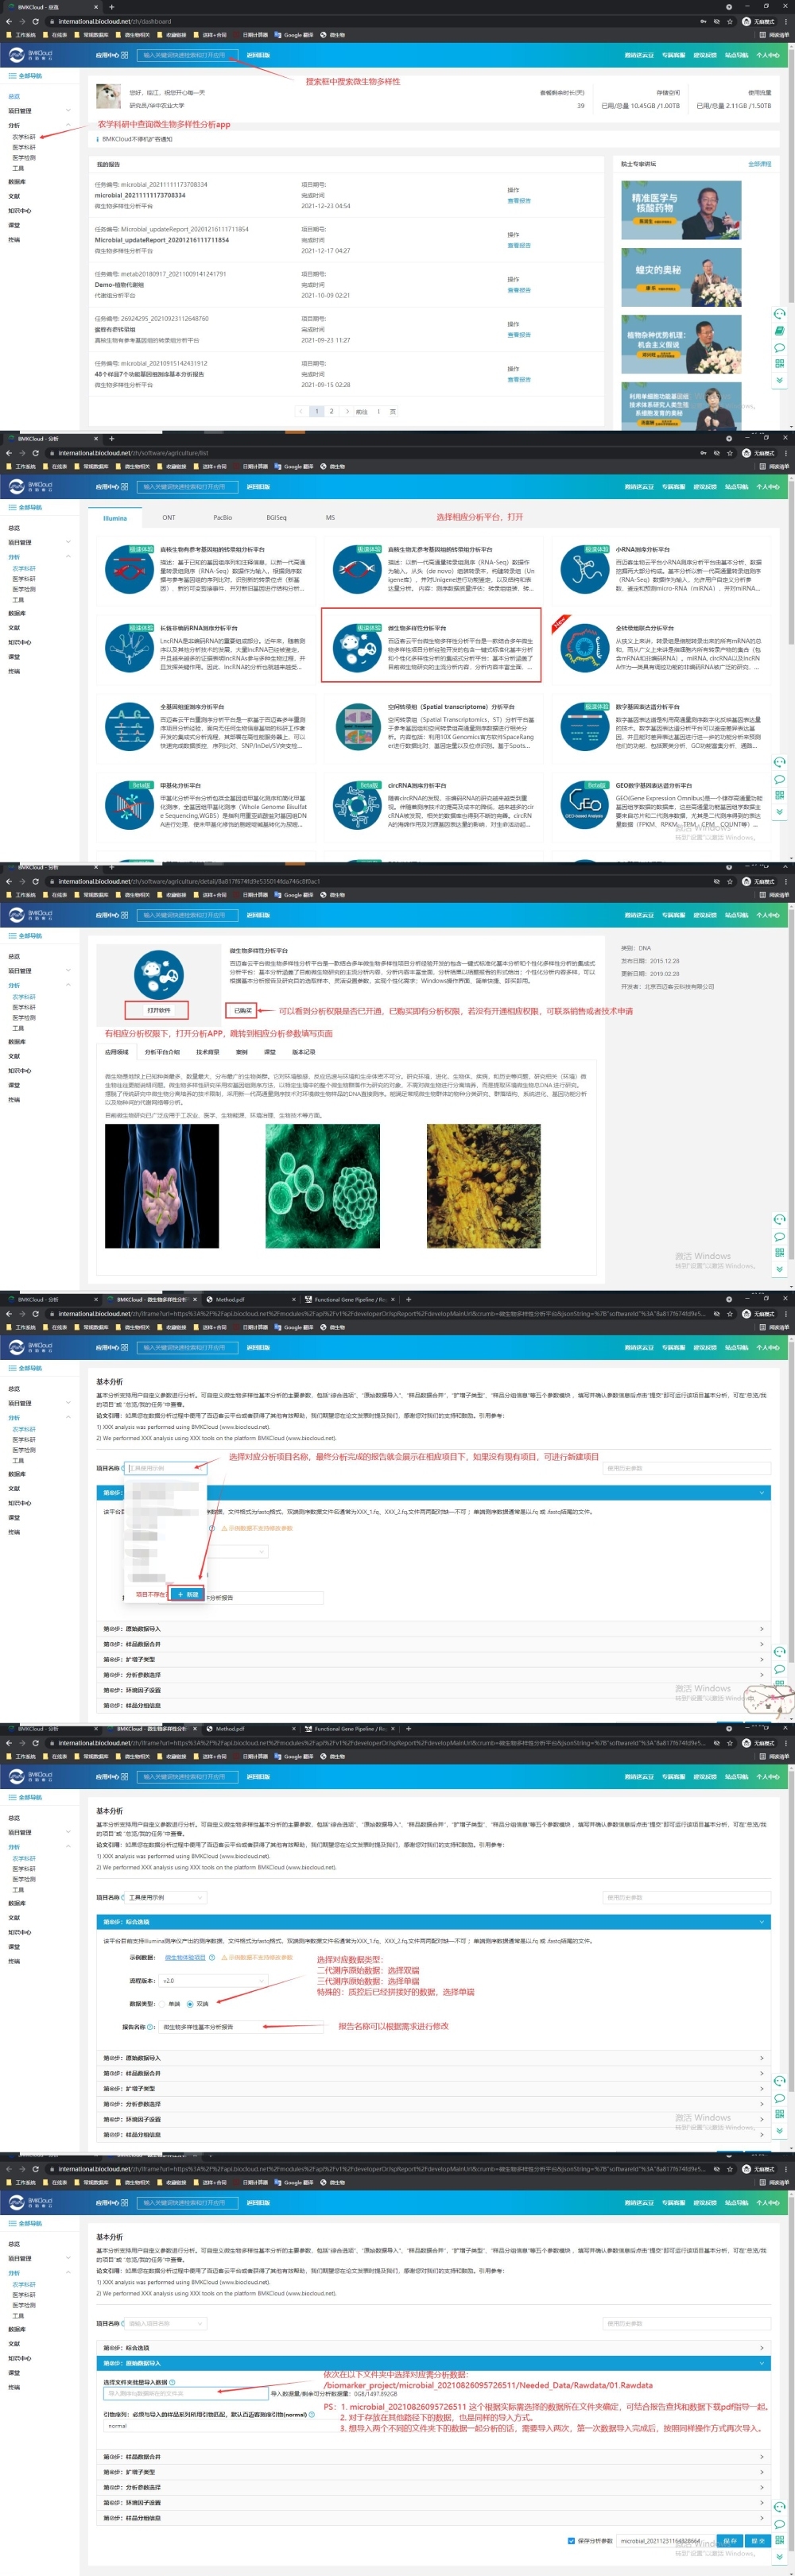Switch to the PacBio tab
This screenshot has width=795, height=2576.
222,517
